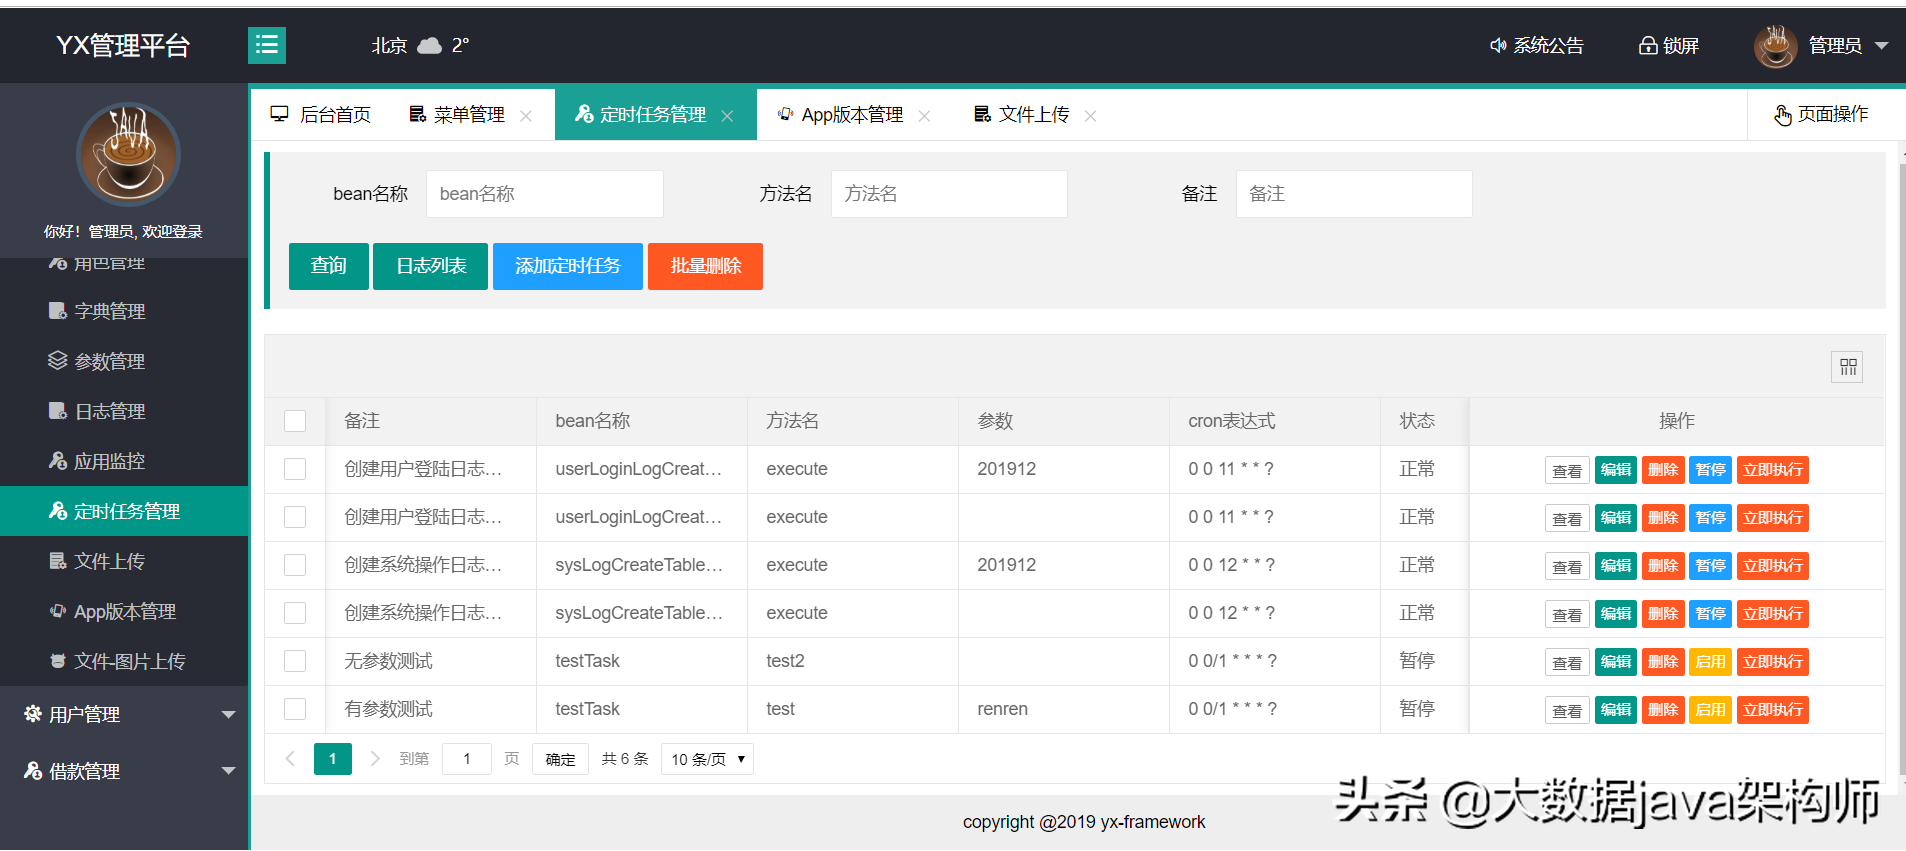Toggle the sidebar menu collapse icon
Viewport: 1906px width, 851px height.
267,45
